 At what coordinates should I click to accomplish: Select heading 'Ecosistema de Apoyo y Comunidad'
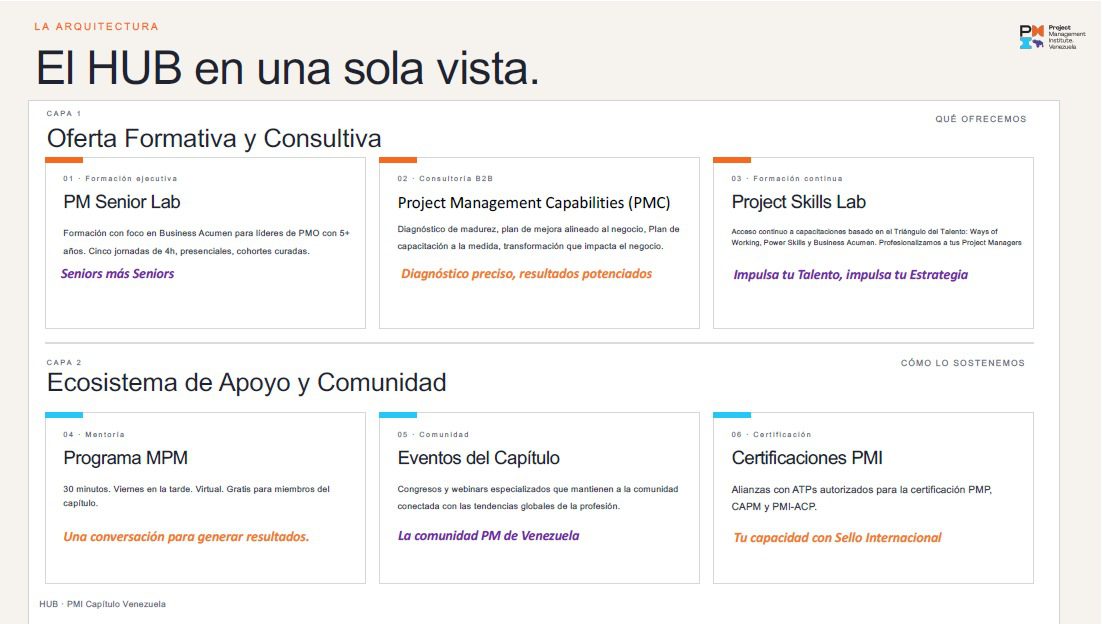point(246,383)
